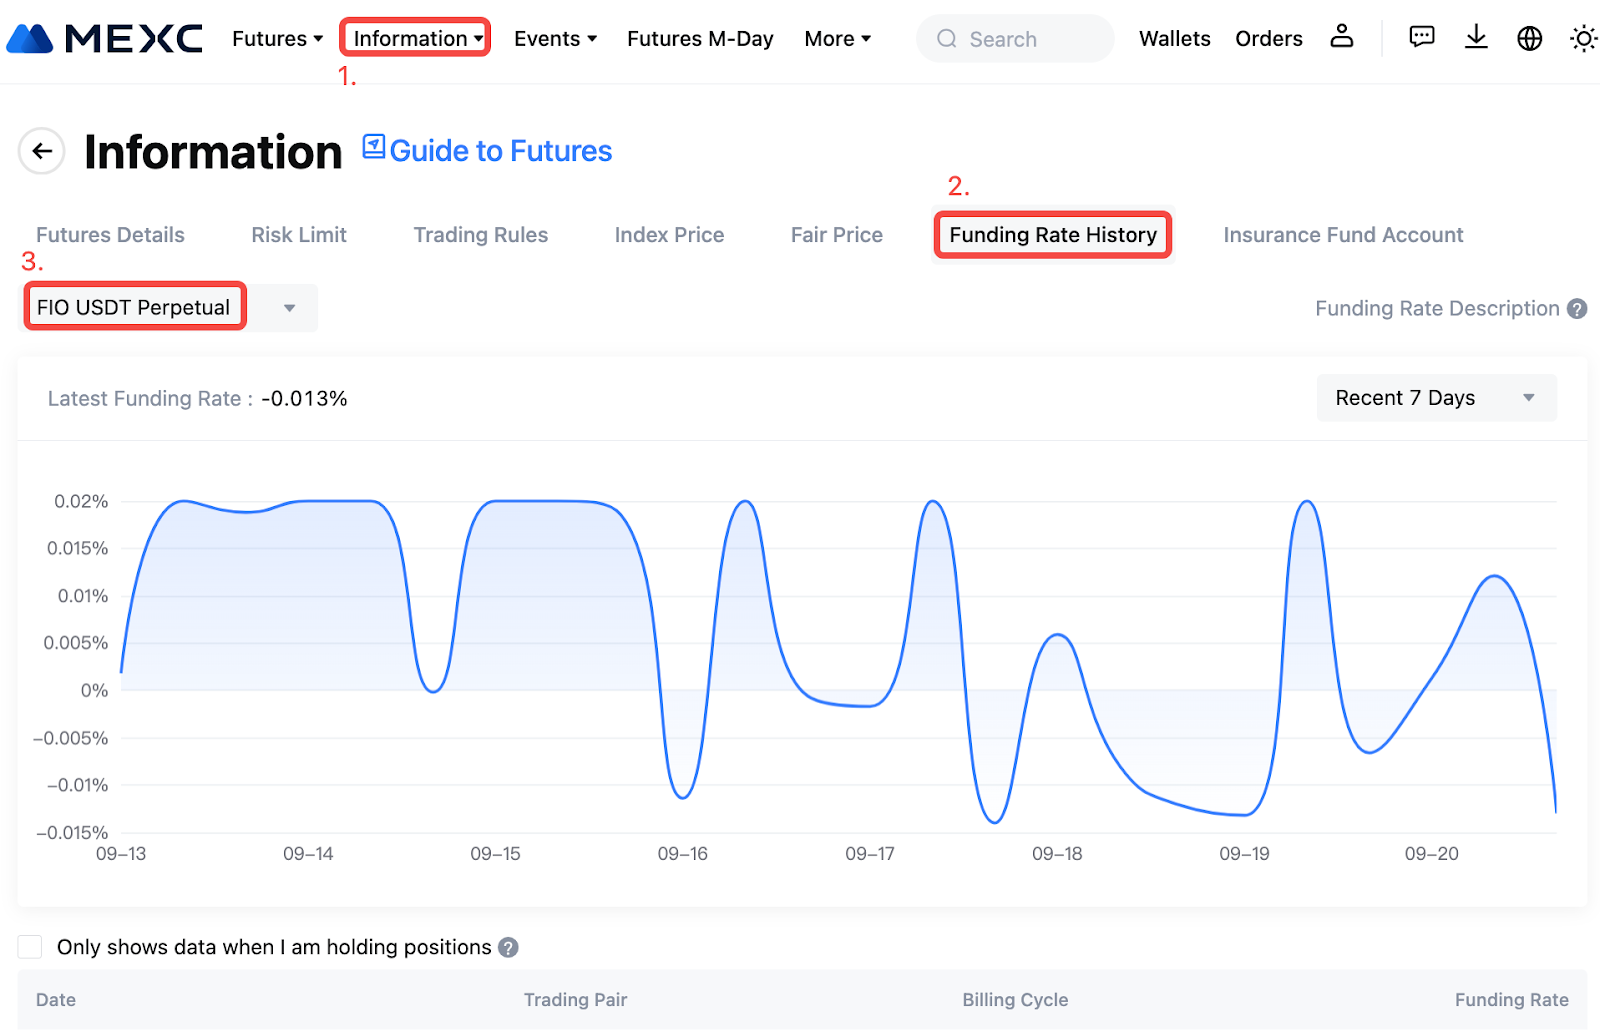Open the Recent 7 Days range dropdown
1600x1032 pixels.
click(x=1435, y=398)
